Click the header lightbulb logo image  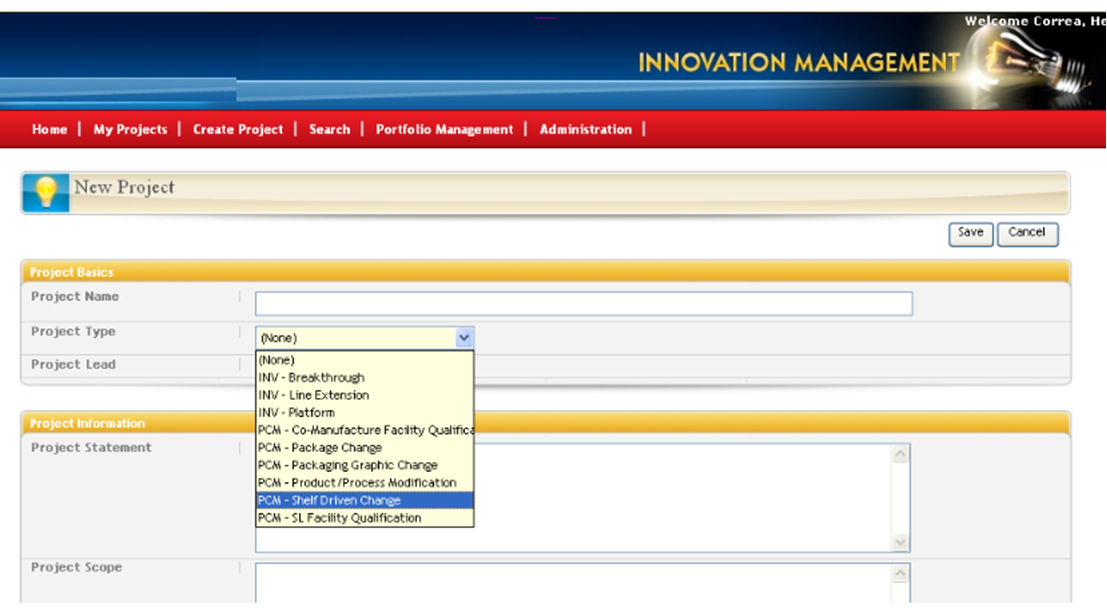click(x=1035, y=62)
